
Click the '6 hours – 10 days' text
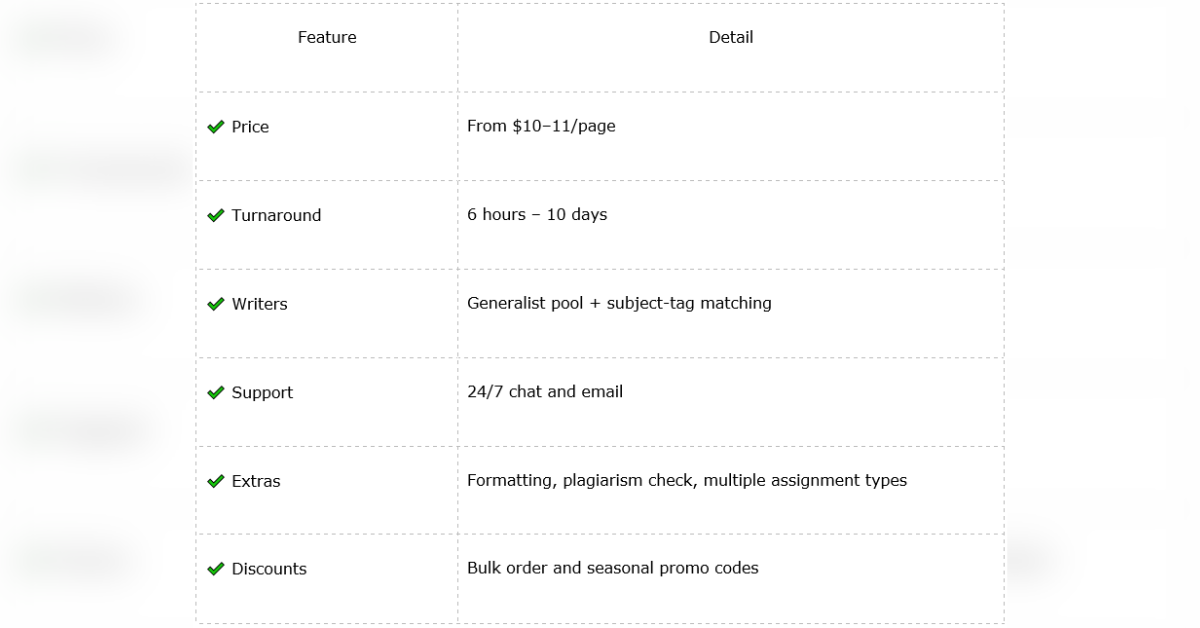pos(537,214)
